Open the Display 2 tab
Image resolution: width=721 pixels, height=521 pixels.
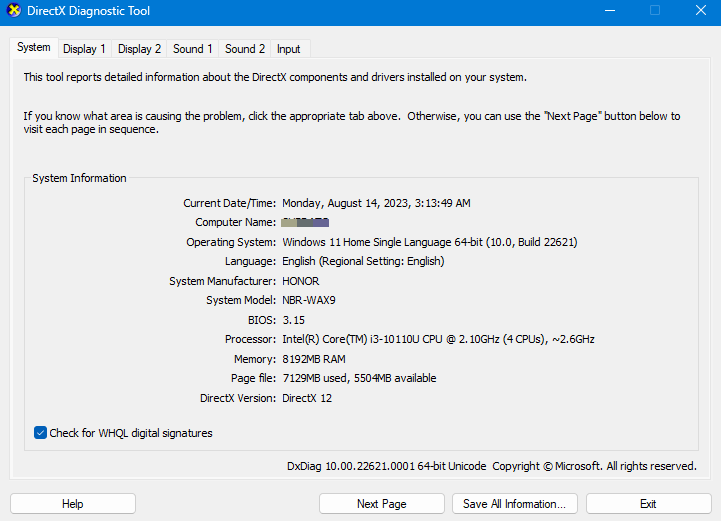[x=139, y=49]
